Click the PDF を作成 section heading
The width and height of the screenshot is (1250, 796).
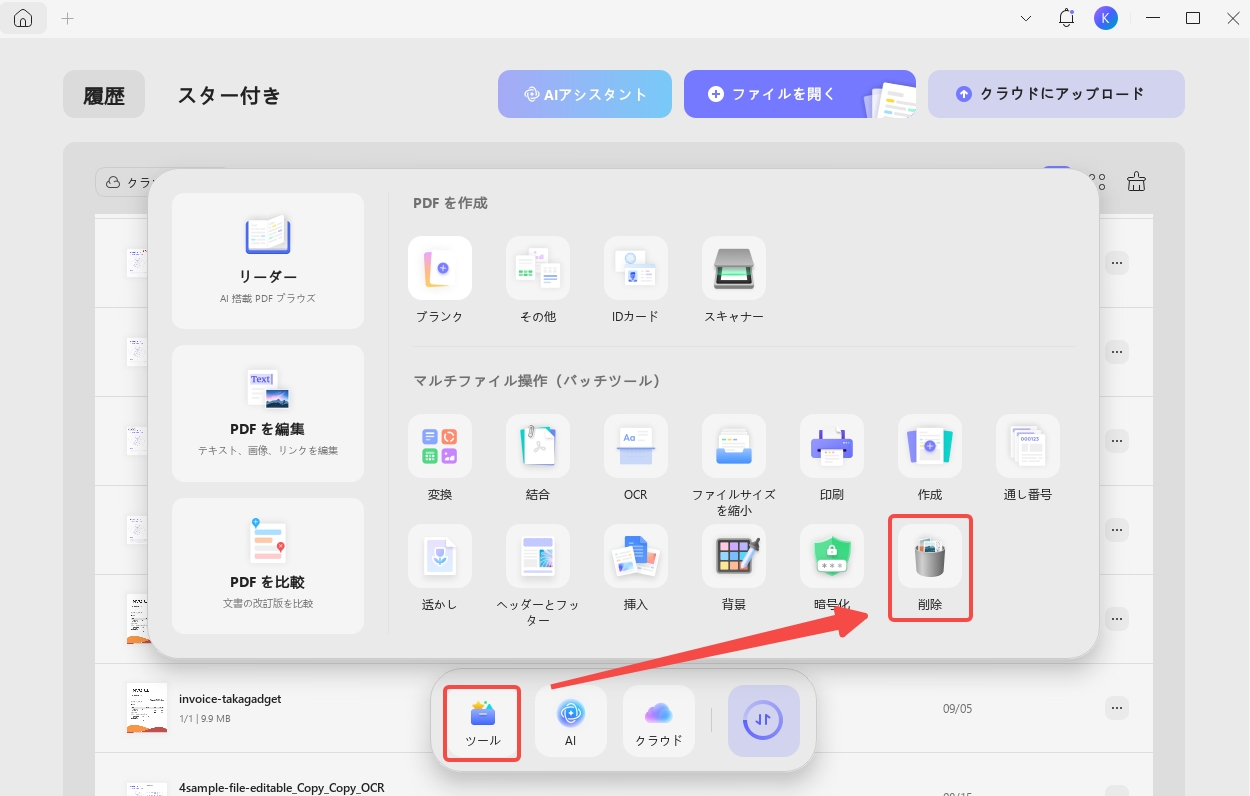point(450,203)
